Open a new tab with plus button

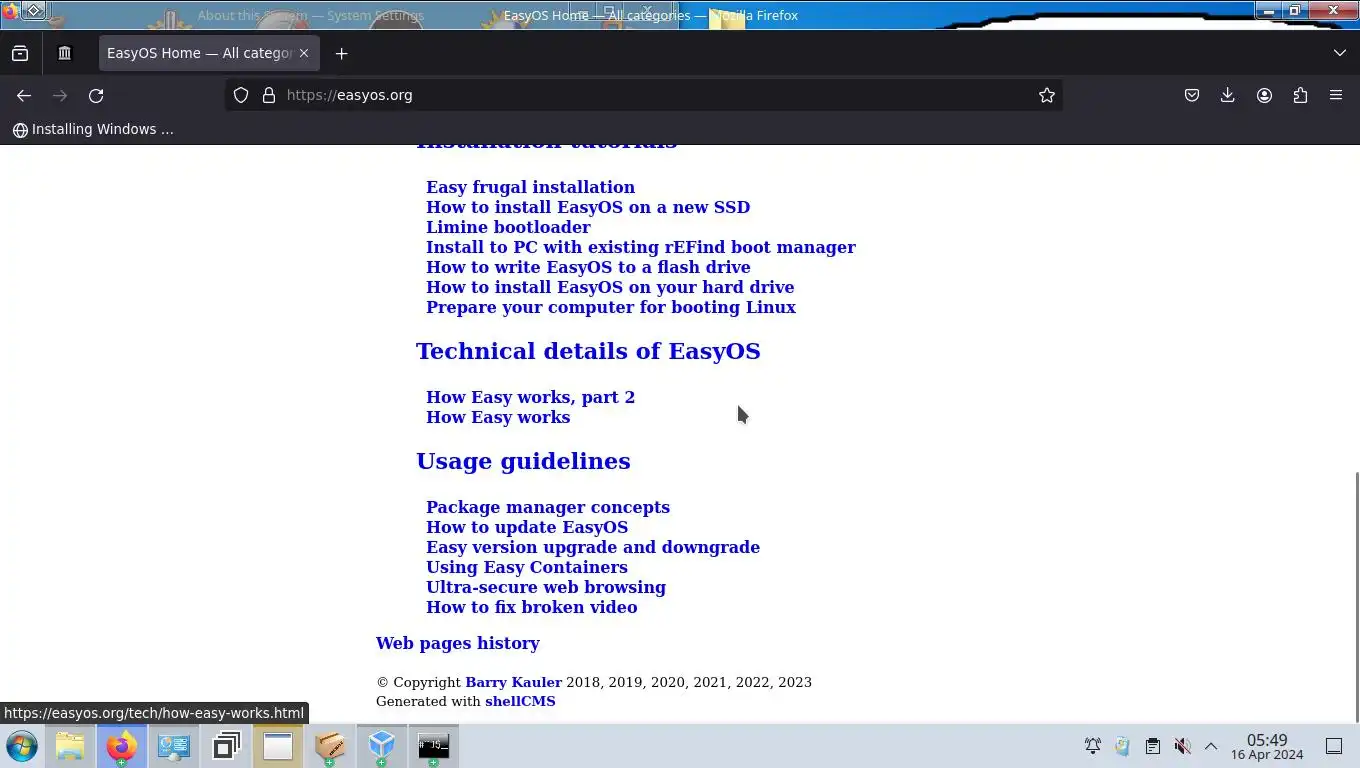(341, 53)
